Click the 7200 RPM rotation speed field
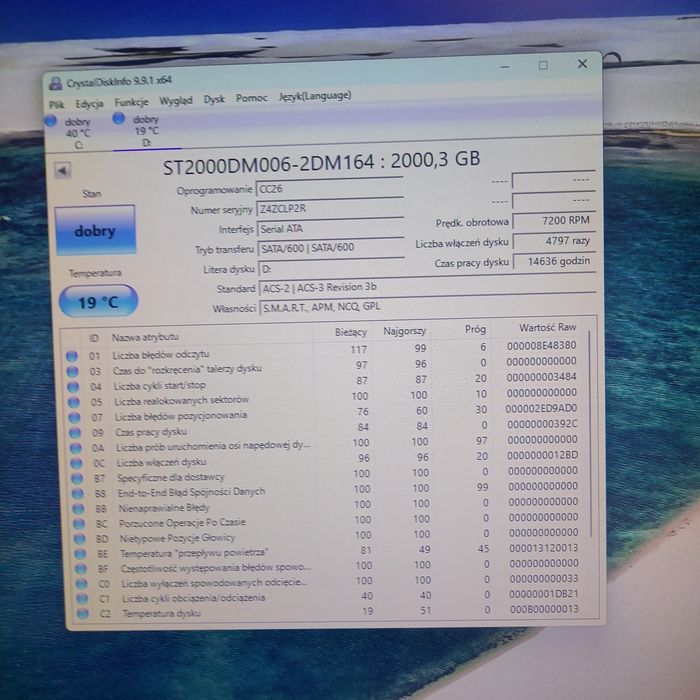The height and width of the screenshot is (700, 700). tap(554, 221)
